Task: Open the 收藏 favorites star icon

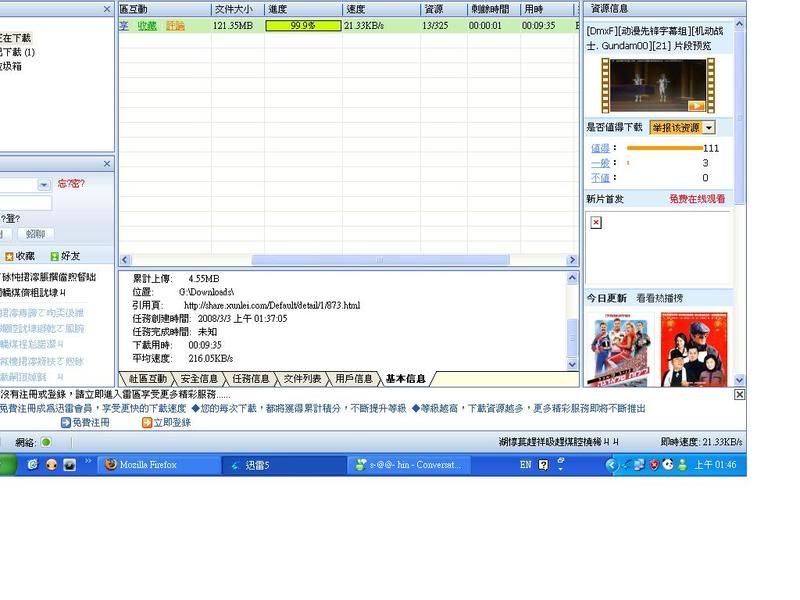Action: point(9,256)
